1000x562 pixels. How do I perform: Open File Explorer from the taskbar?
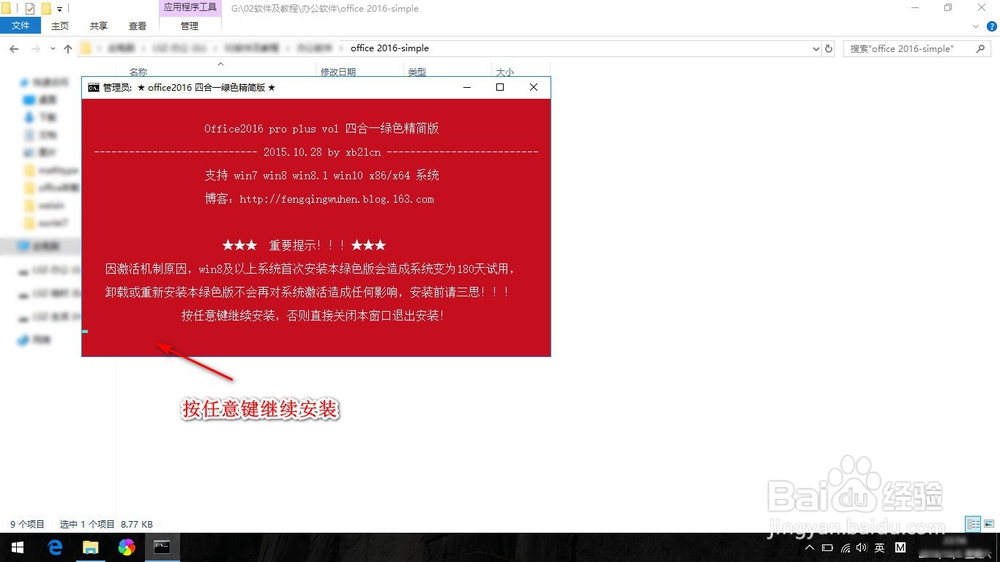click(91, 547)
